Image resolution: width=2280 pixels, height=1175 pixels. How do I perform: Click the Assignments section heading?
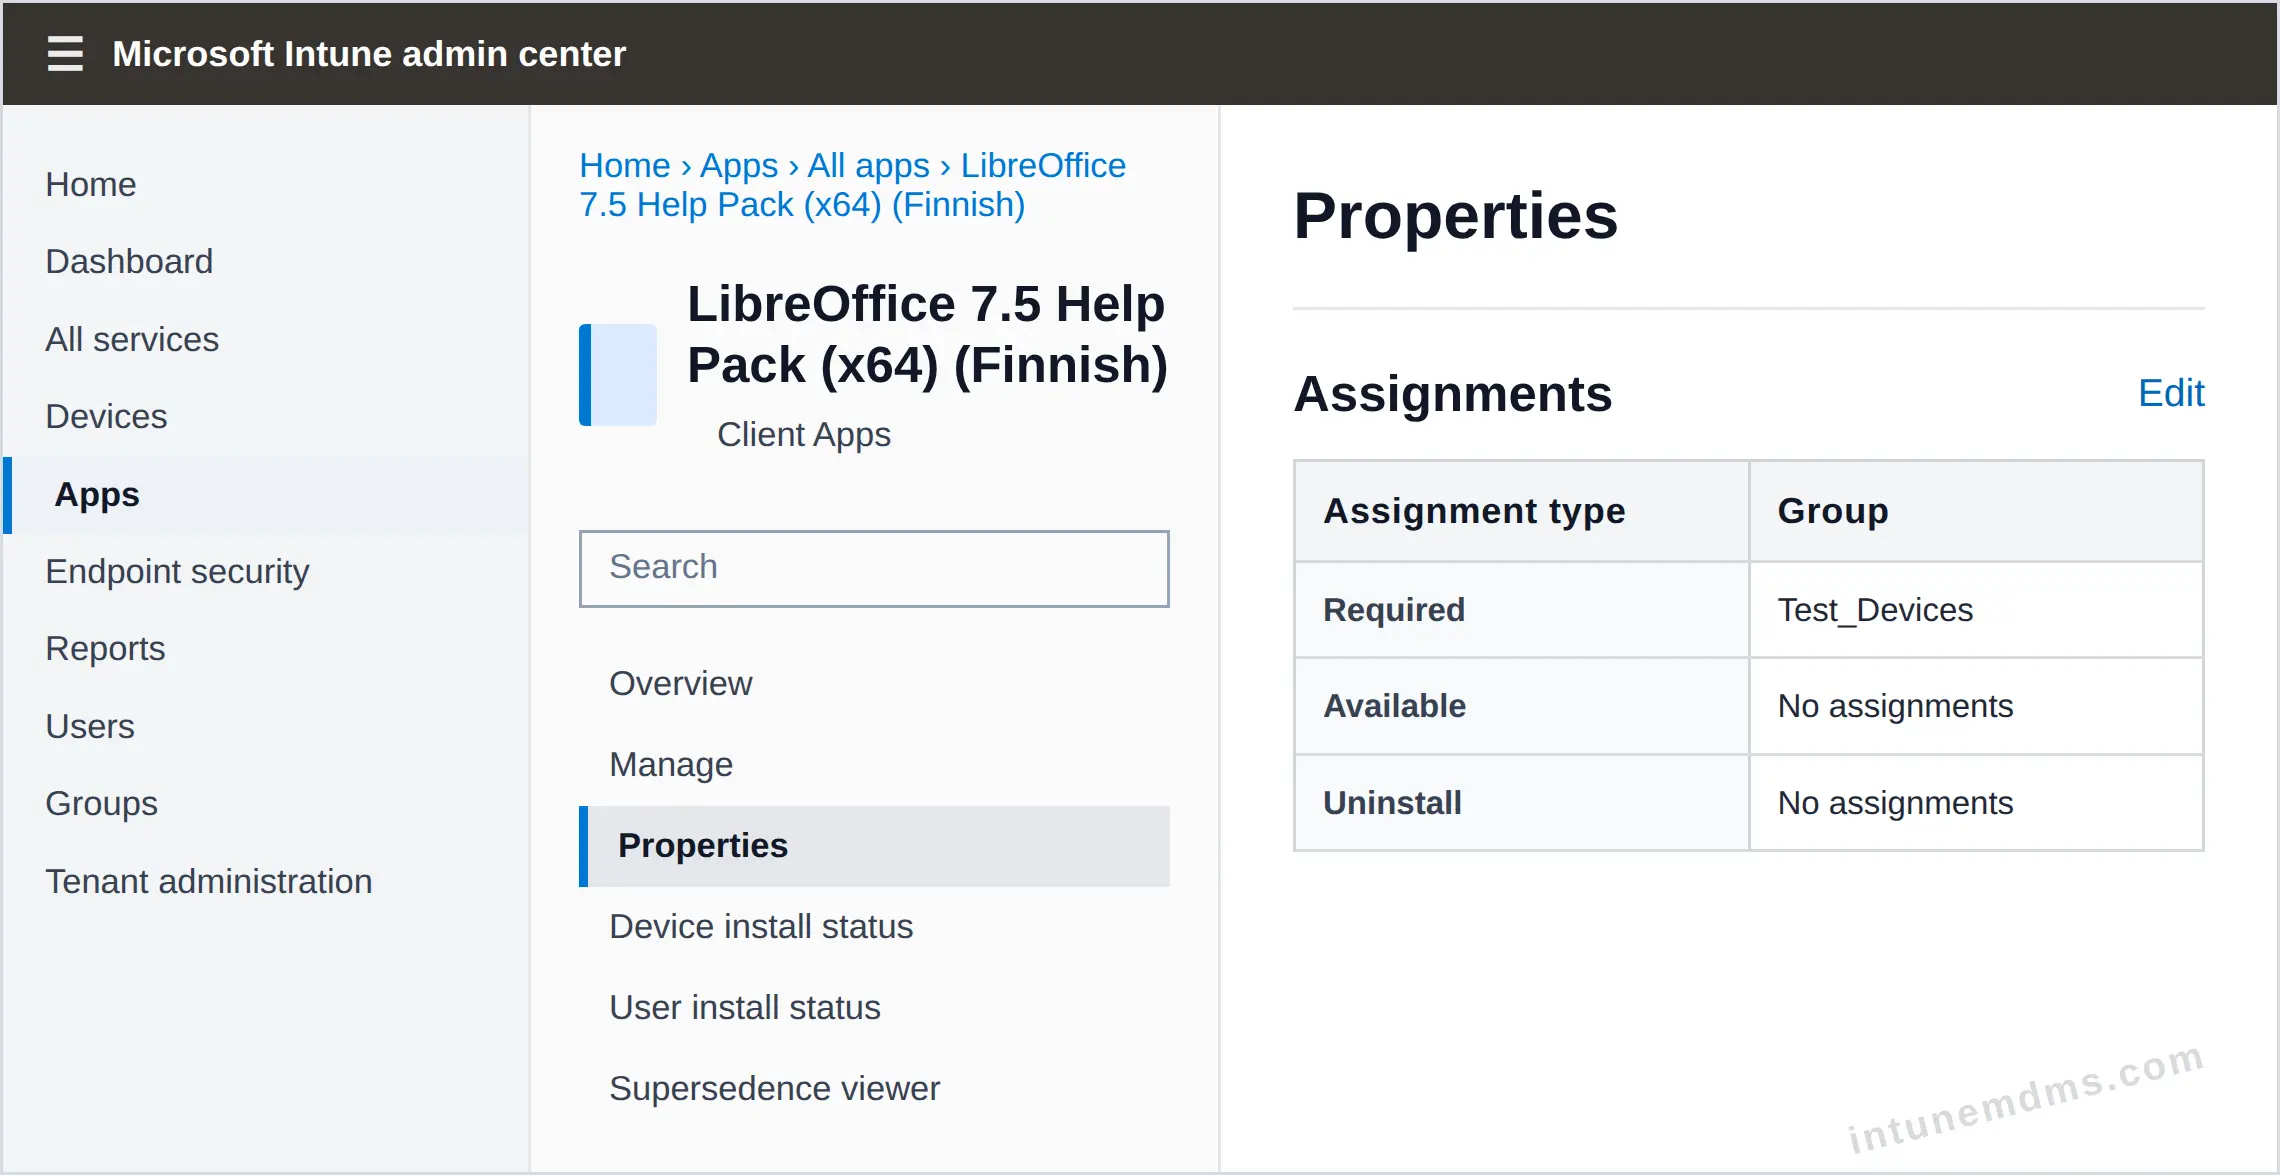pyautogui.click(x=1453, y=394)
